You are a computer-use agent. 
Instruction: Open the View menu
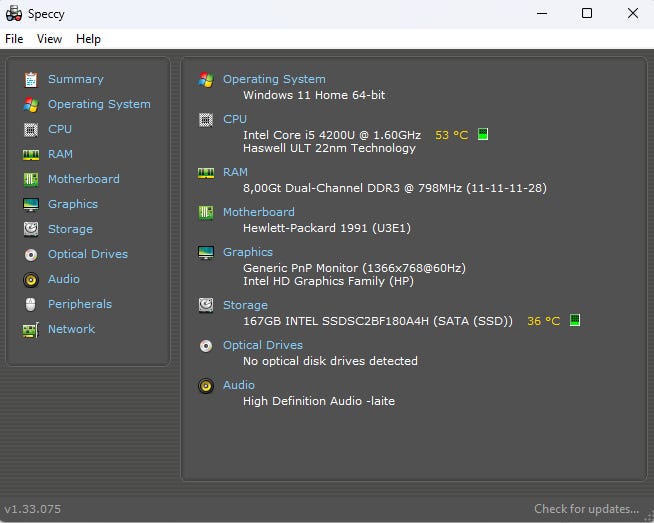pyautogui.click(x=49, y=39)
